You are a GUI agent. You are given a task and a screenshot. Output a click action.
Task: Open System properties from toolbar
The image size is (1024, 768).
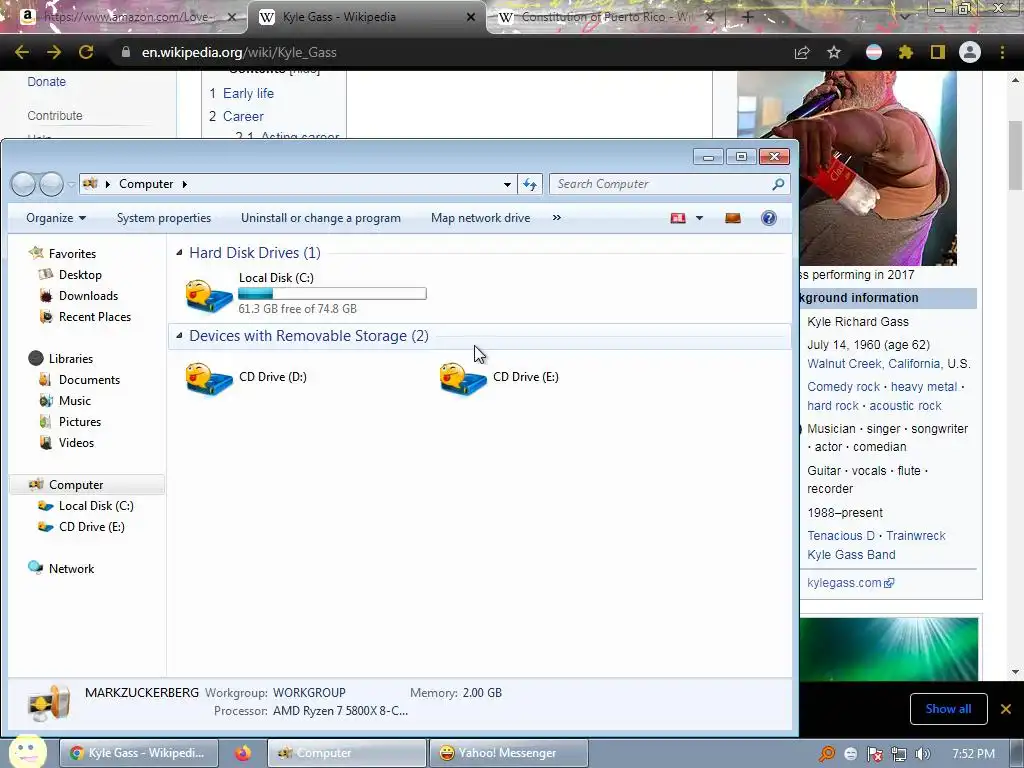click(164, 218)
